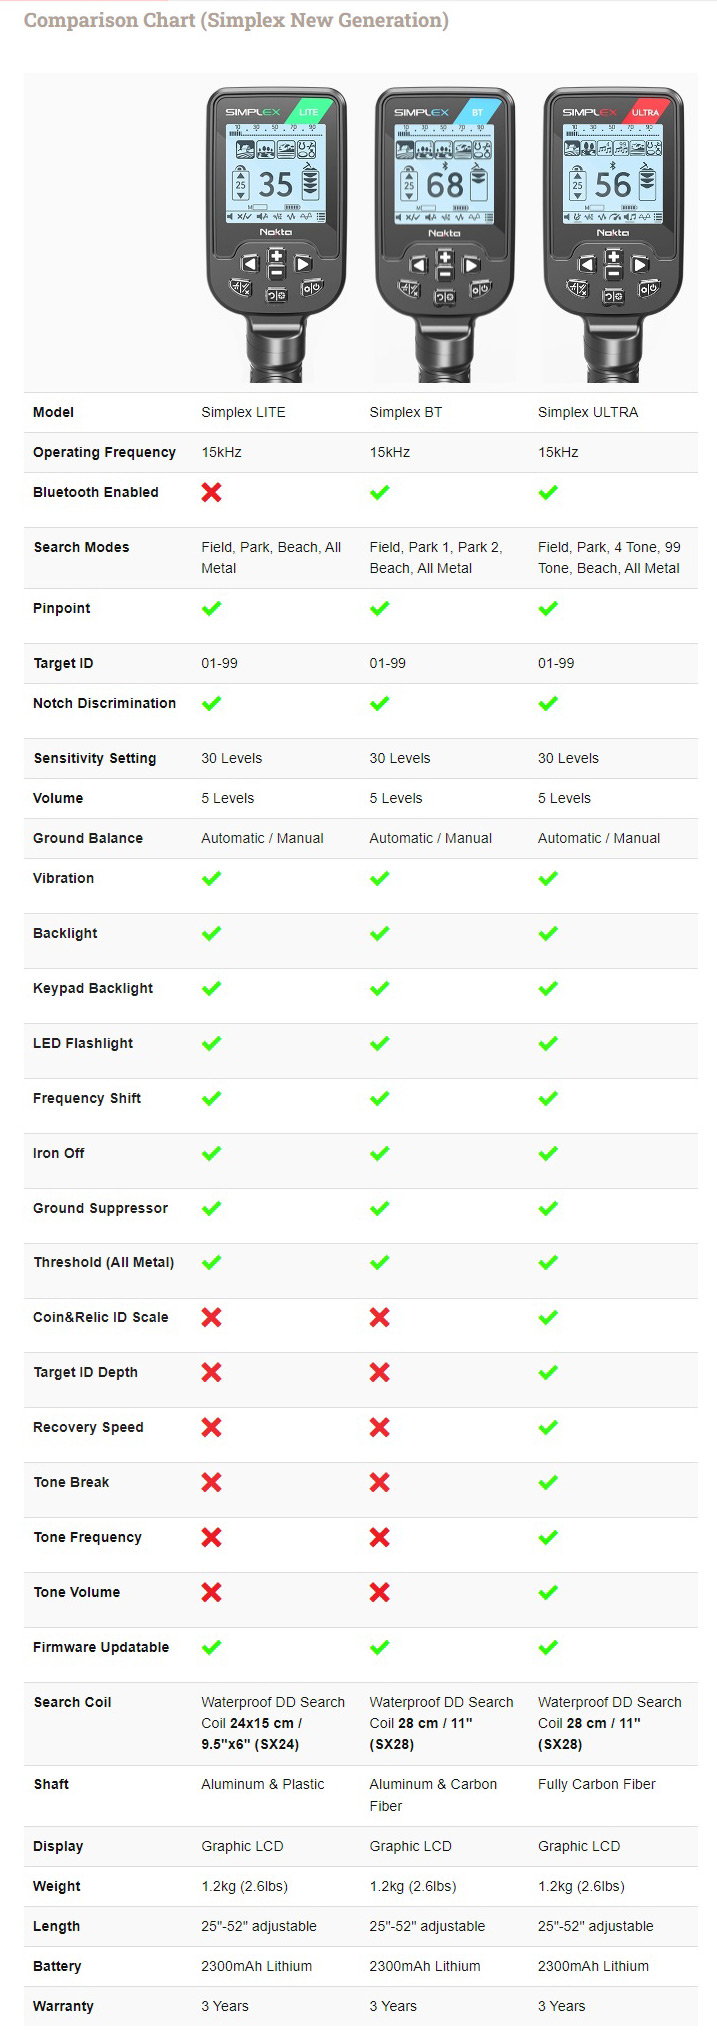717x2040 pixels.
Task: Click the Simplex ULTRA model name
Action: [x=588, y=412]
